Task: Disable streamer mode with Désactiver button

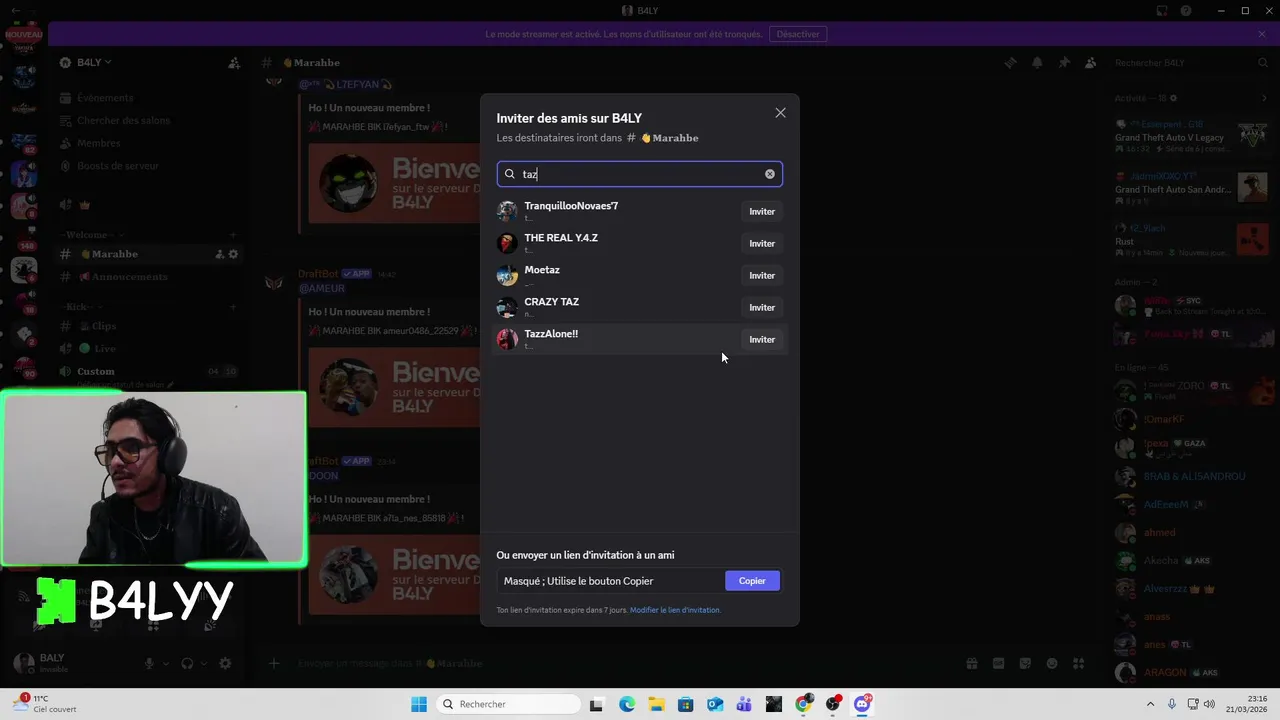Action: coord(797,34)
